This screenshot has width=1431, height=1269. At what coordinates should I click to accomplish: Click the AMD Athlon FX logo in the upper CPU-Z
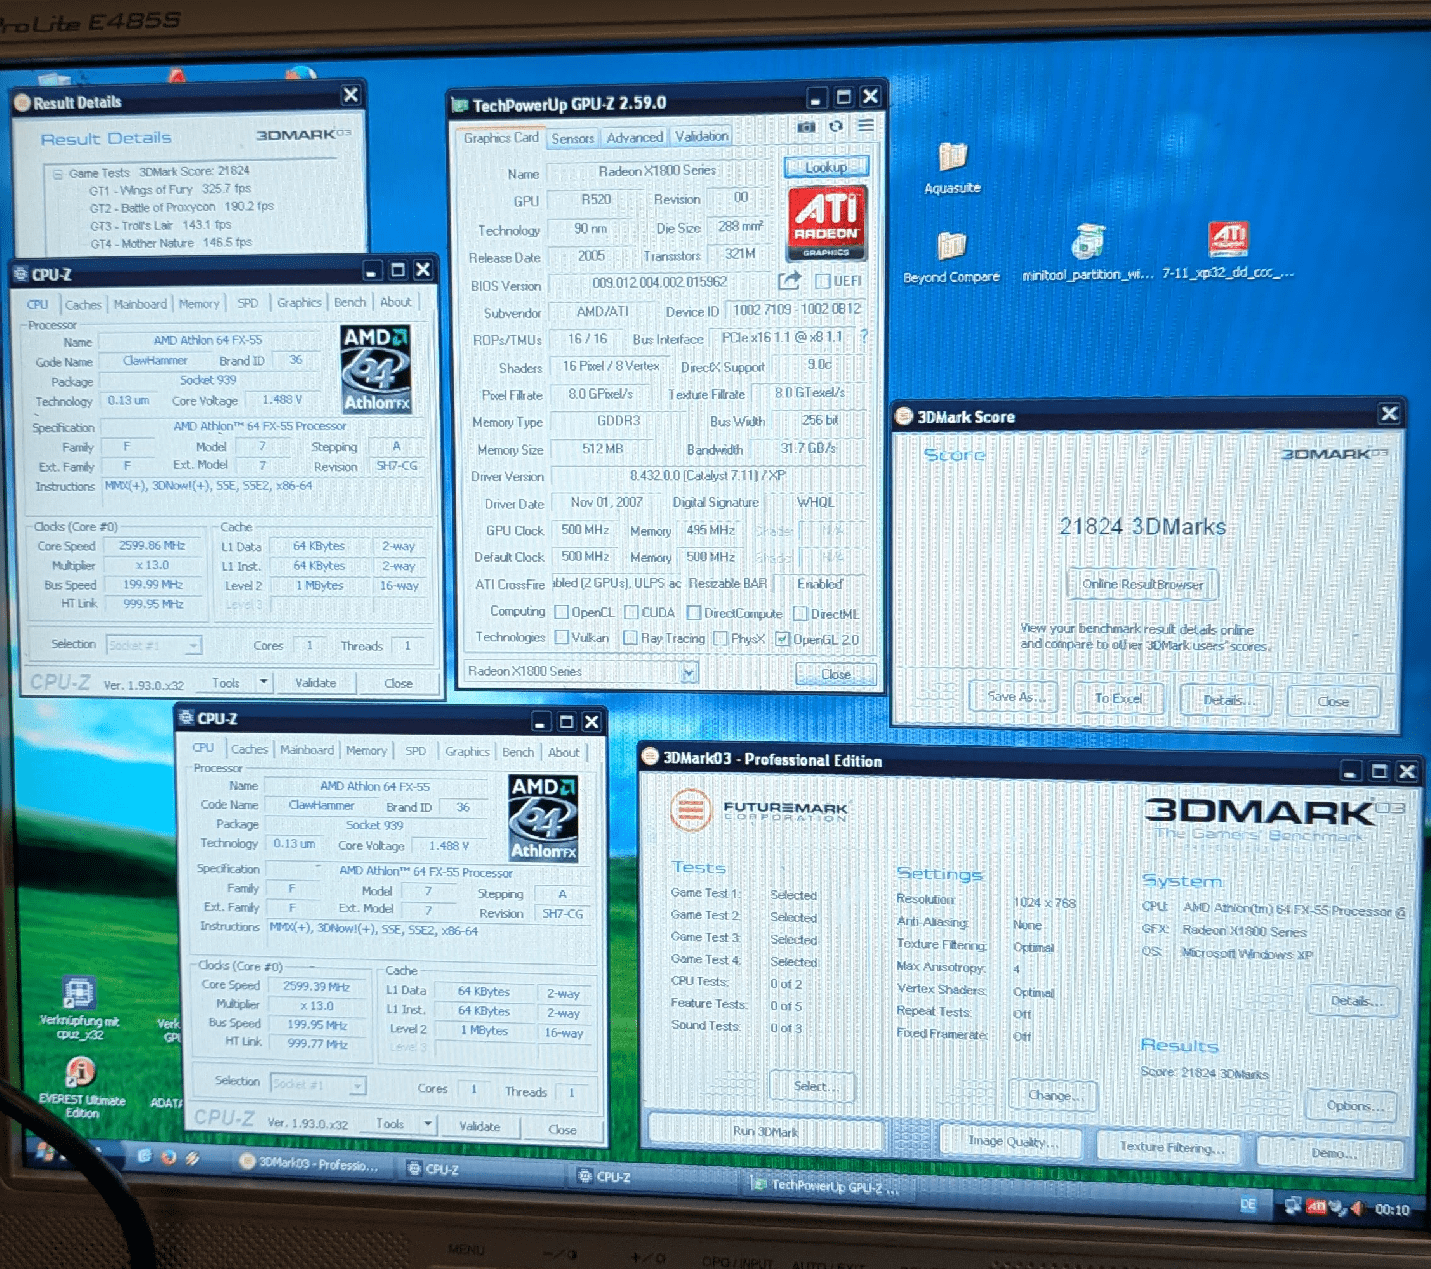[376, 370]
